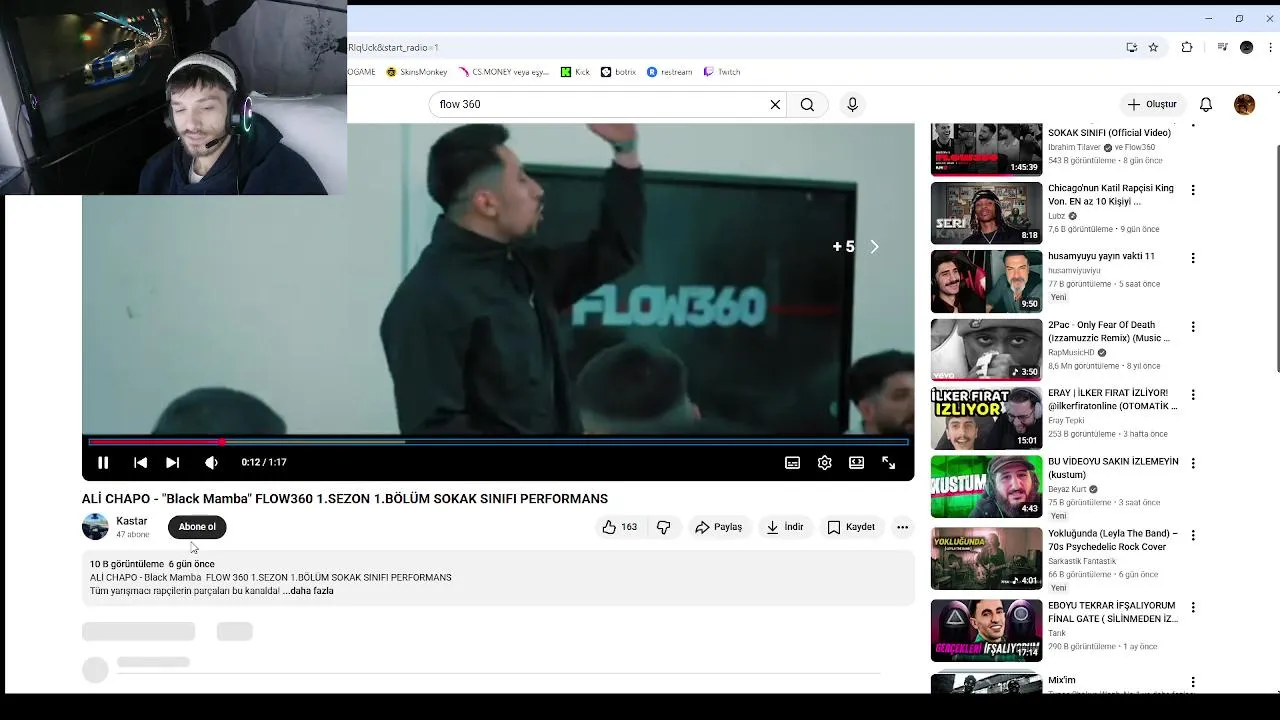Start voice search with the microphone

(852, 104)
